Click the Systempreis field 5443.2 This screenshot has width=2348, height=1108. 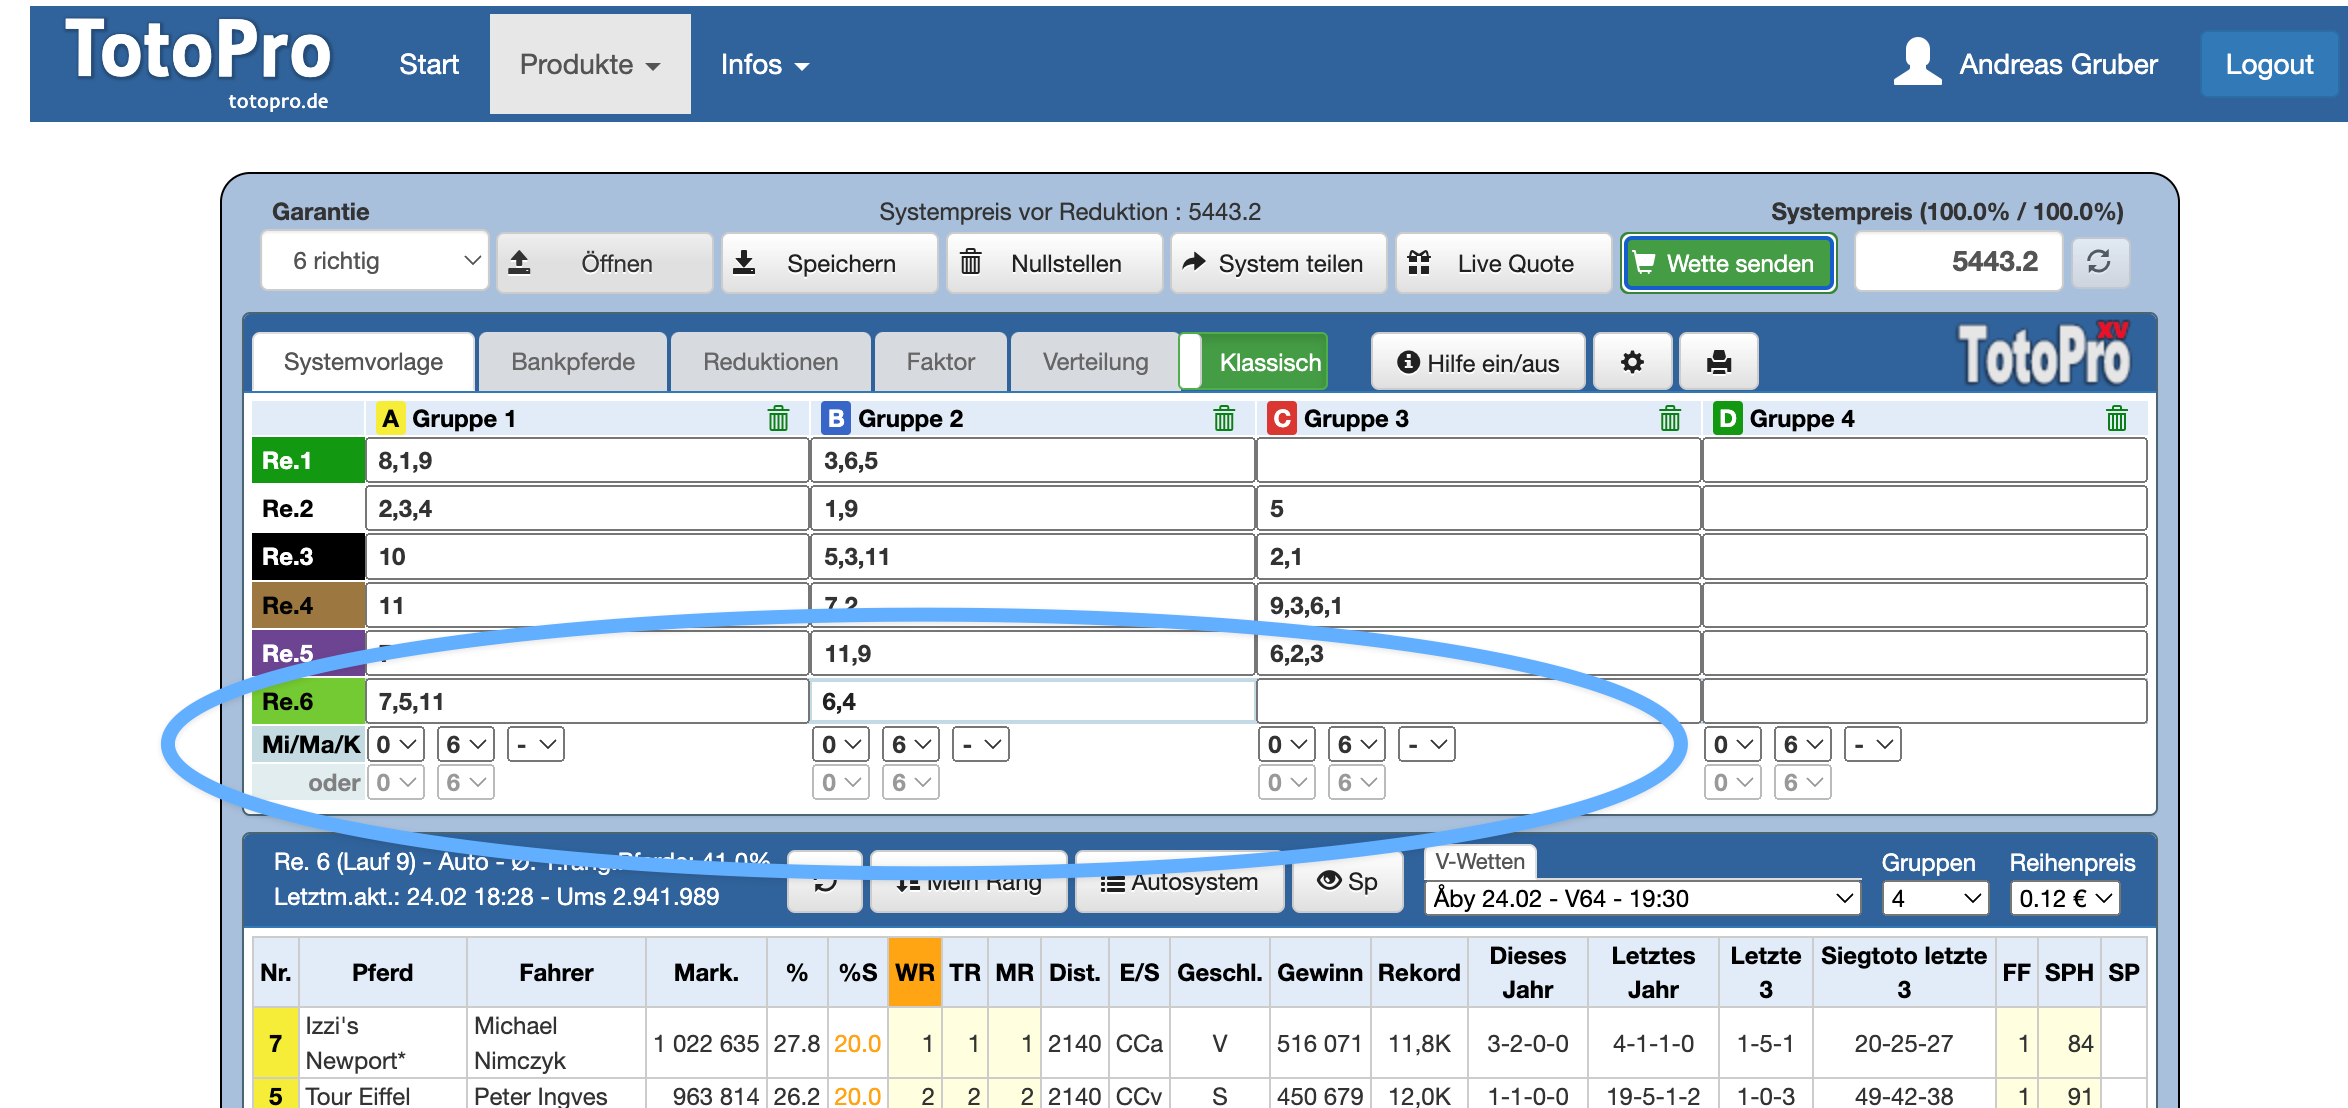(1959, 262)
